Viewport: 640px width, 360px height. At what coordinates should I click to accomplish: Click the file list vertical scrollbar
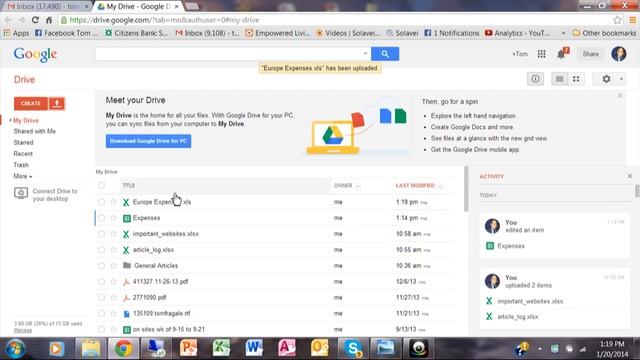click(466, 189)
